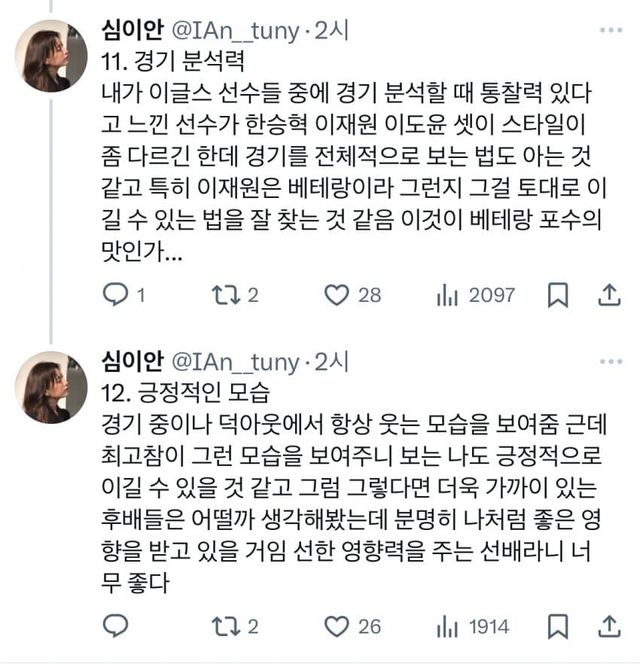Reply to the 경기 분석력 tweet

click(x=117, y=295)
